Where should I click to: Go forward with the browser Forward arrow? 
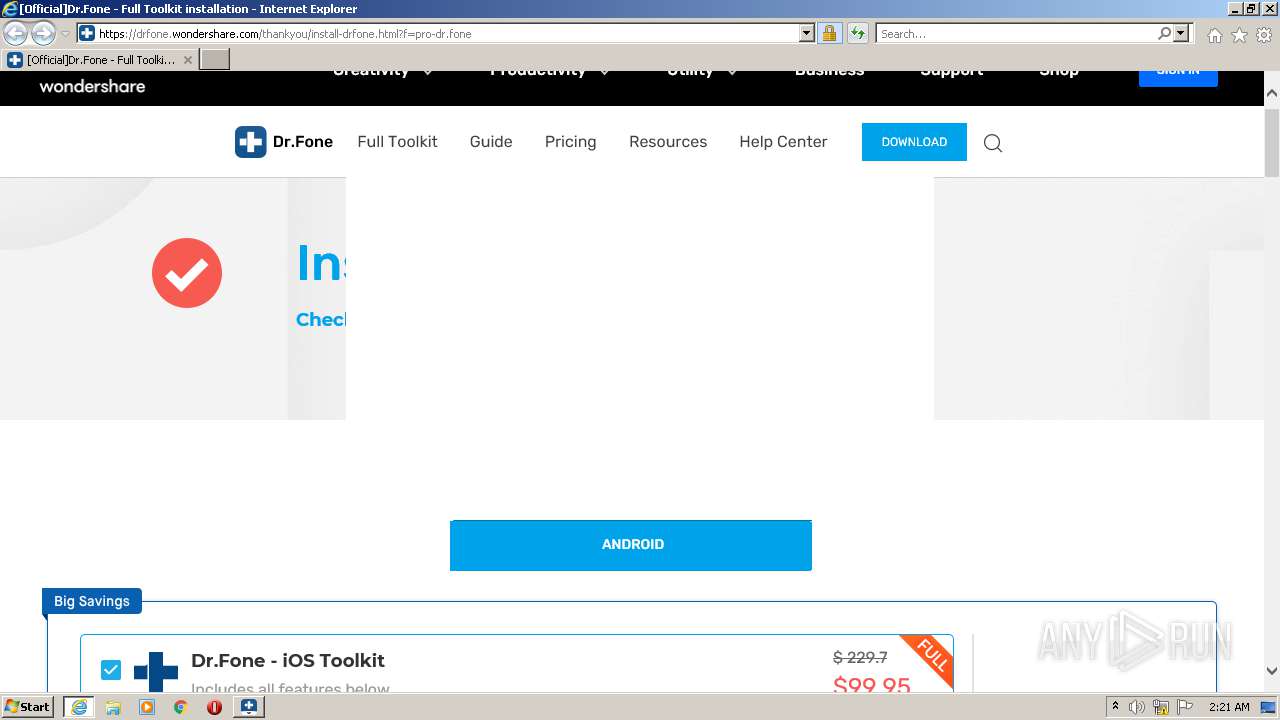click(43, 33)
